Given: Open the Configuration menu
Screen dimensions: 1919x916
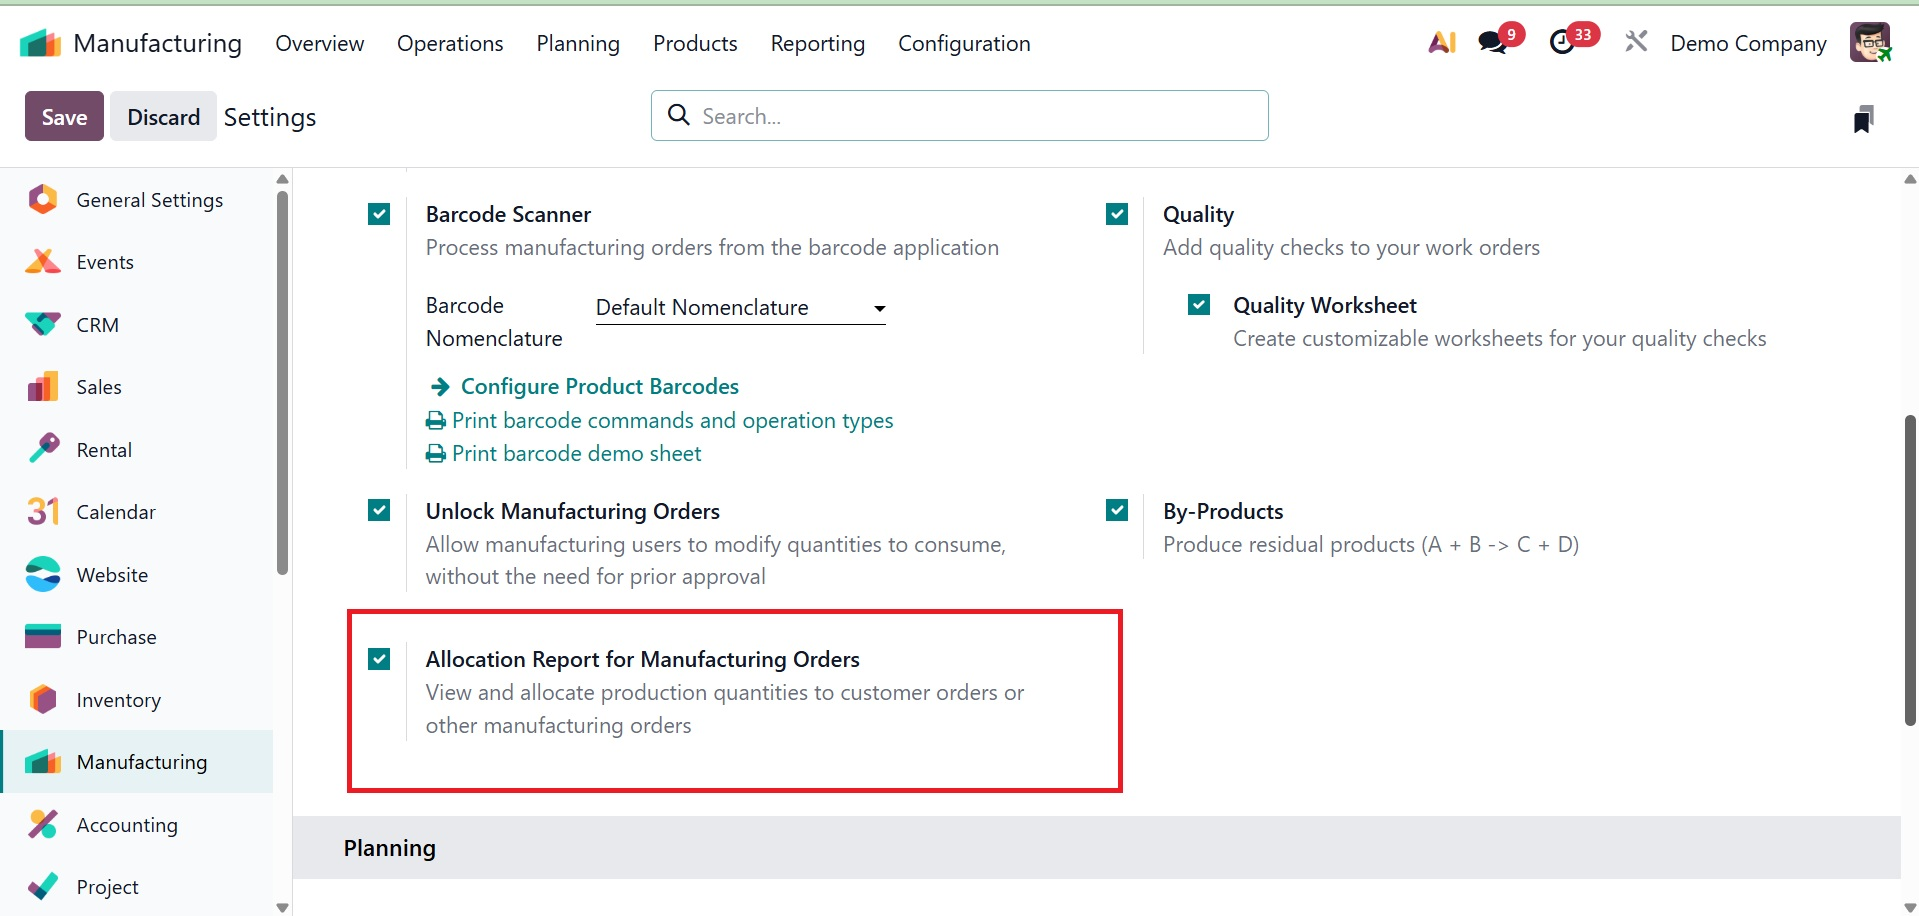Looking at the screenshot, I should click(x=964, y=43).
